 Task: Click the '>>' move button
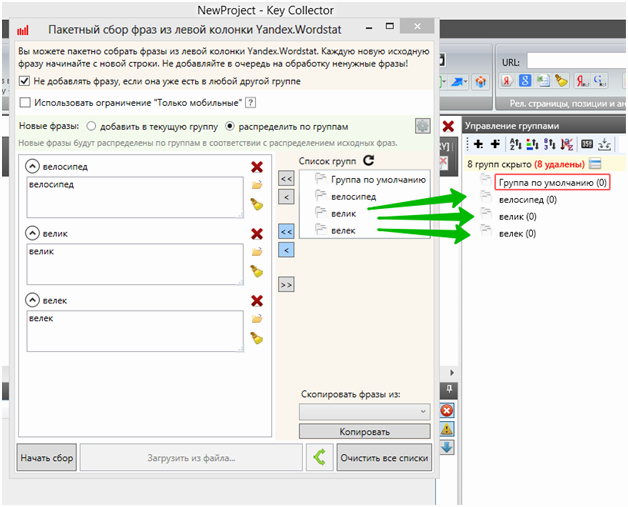click(x=286, y=284)
